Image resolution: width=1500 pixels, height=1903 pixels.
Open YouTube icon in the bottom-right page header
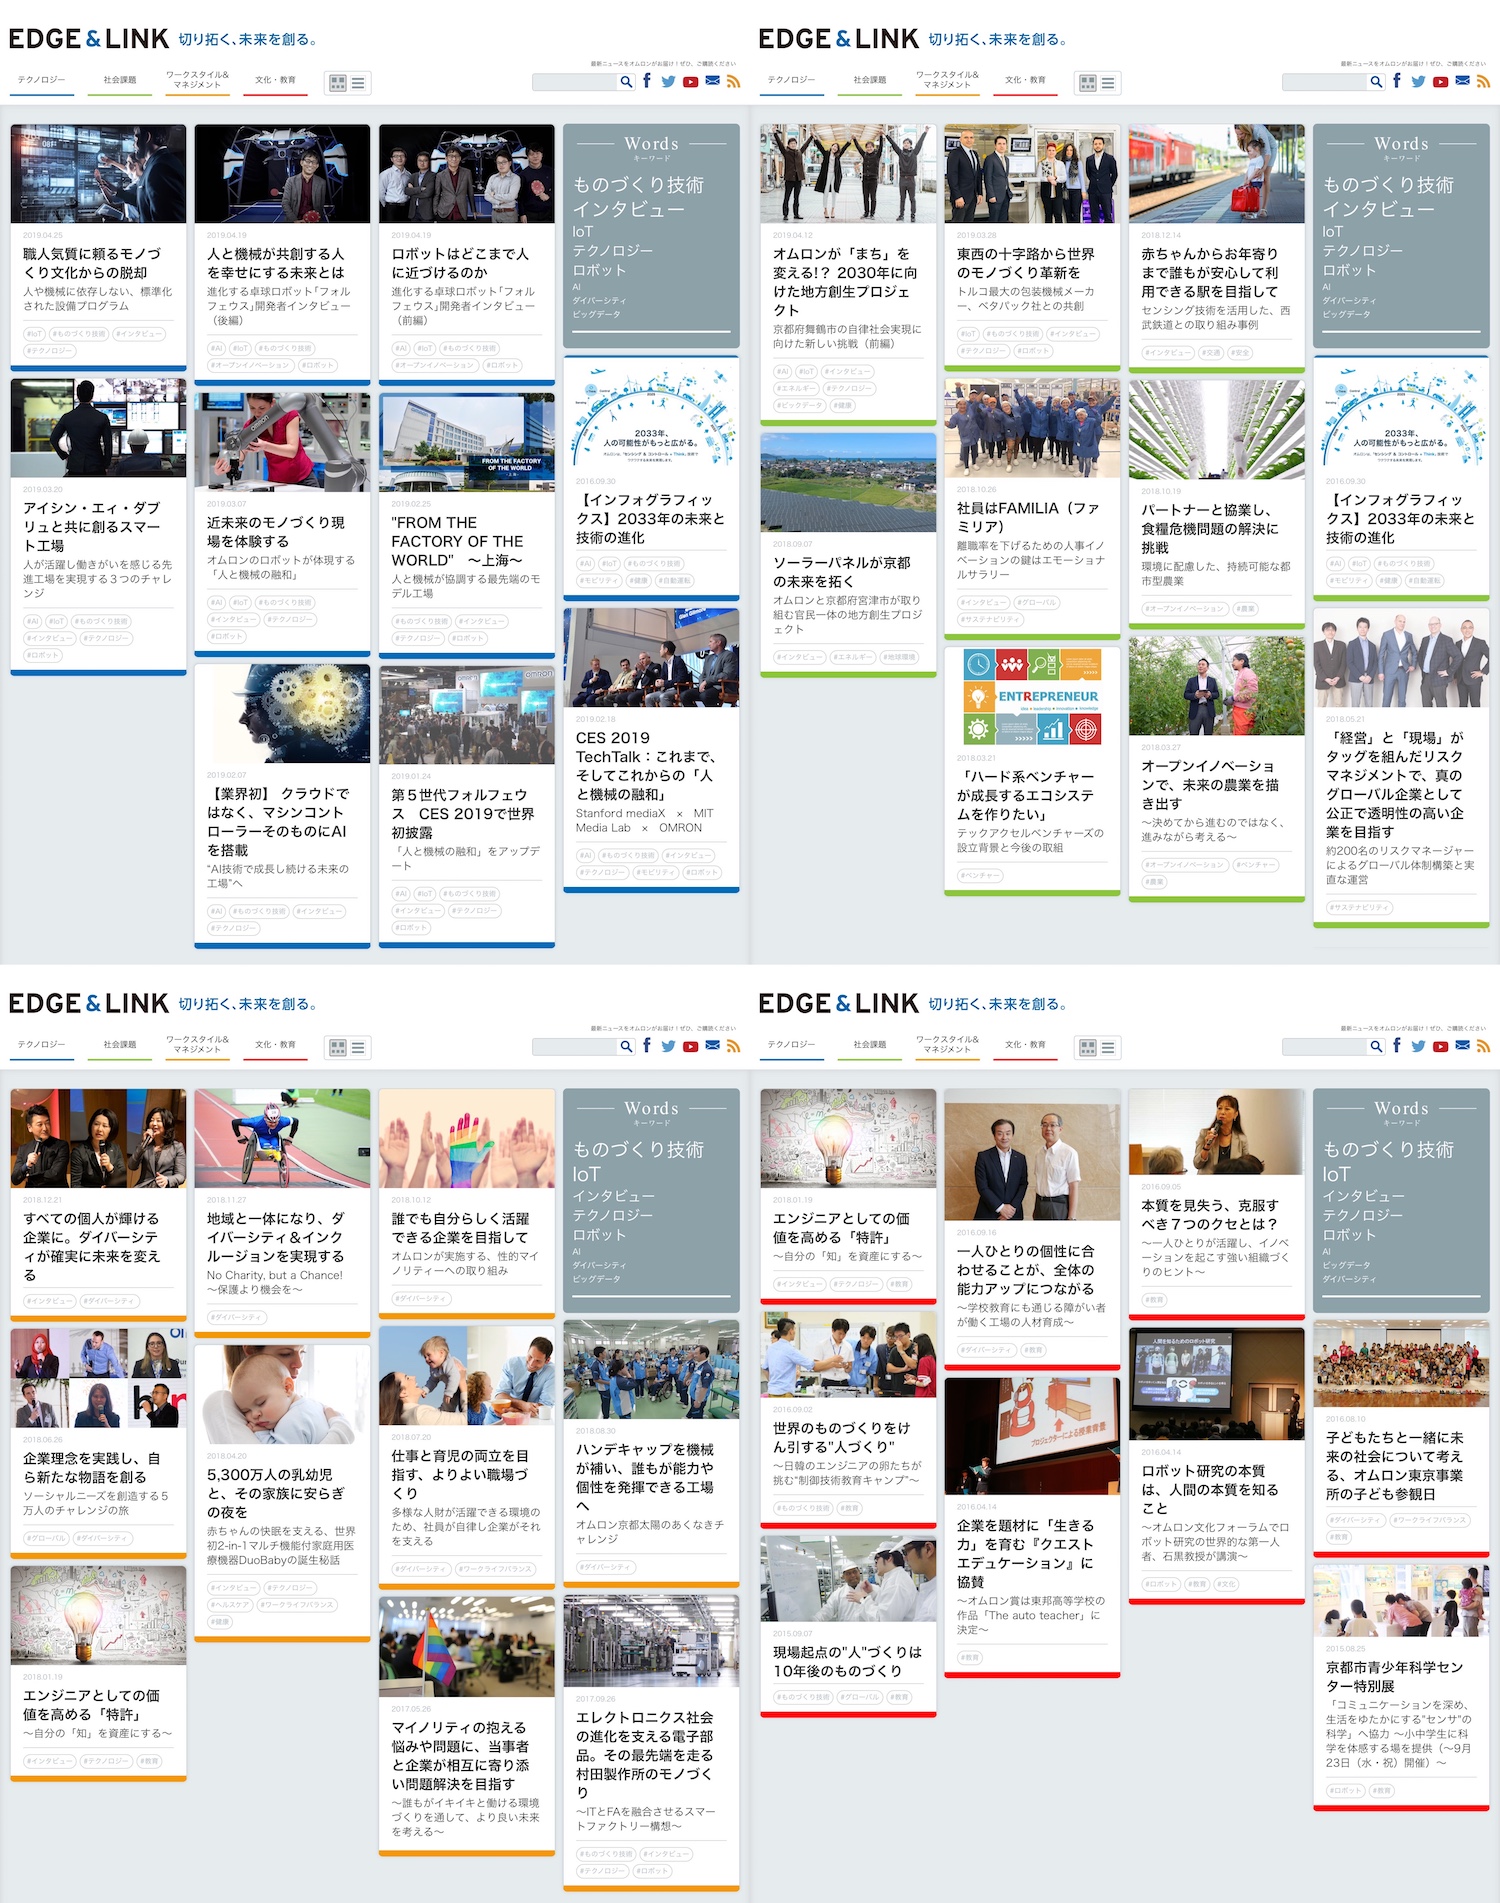pyautogui.click(x=1440, y=1047)
